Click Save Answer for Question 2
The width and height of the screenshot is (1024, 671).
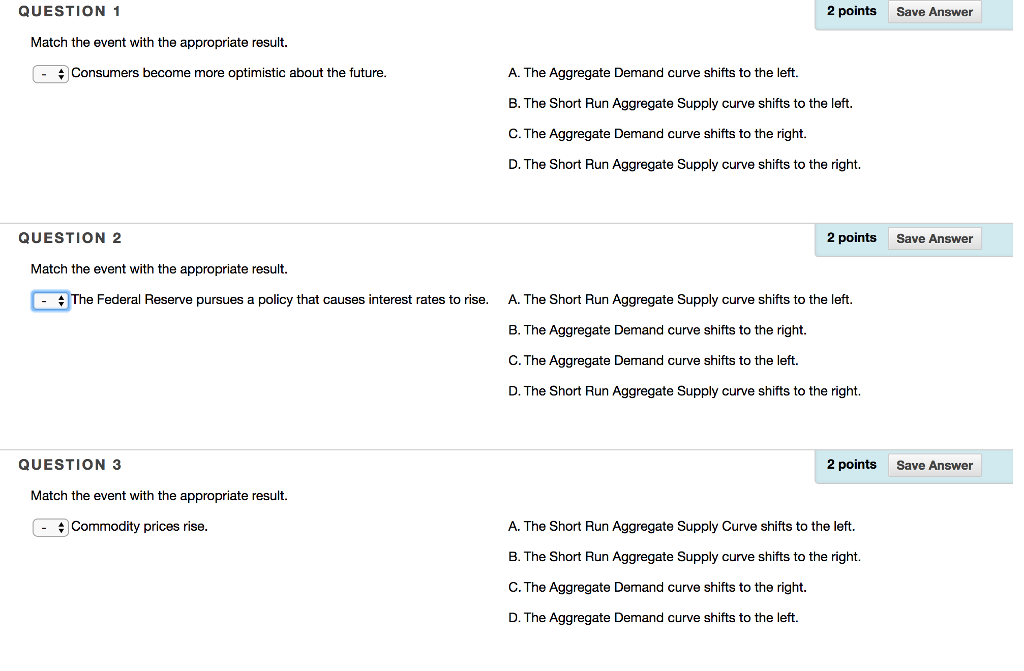tap(934, 238)
